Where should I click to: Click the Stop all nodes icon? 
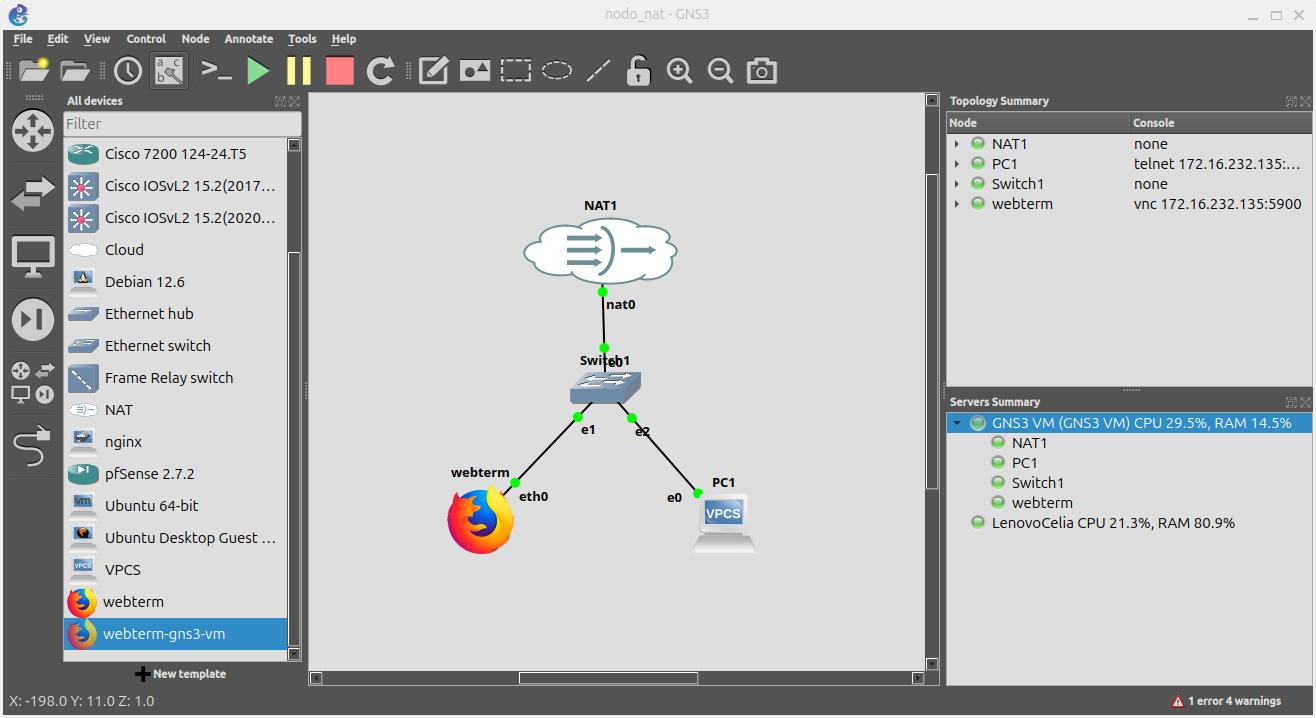coord(339,70)
